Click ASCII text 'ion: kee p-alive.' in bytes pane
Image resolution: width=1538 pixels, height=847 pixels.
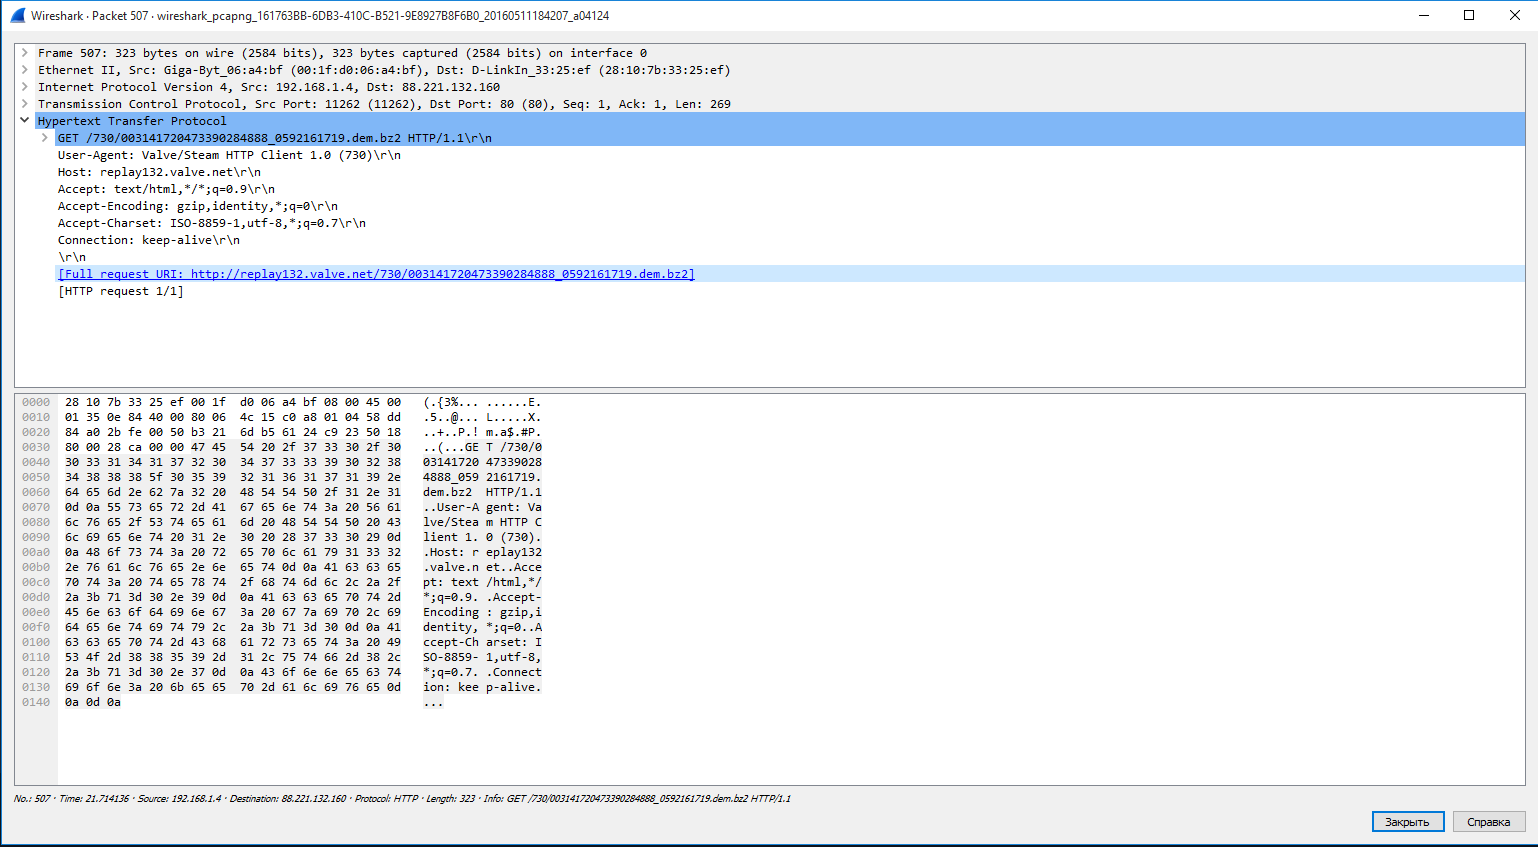[482, 687]
